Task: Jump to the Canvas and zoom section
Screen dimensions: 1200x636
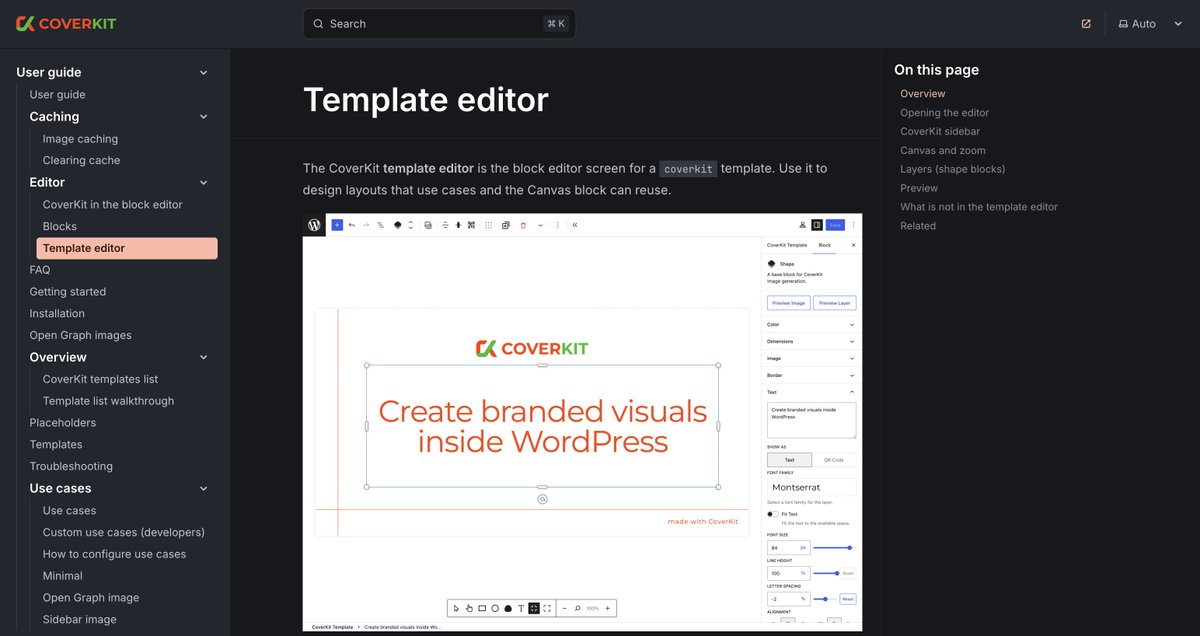Action: (x=943, y=151)
